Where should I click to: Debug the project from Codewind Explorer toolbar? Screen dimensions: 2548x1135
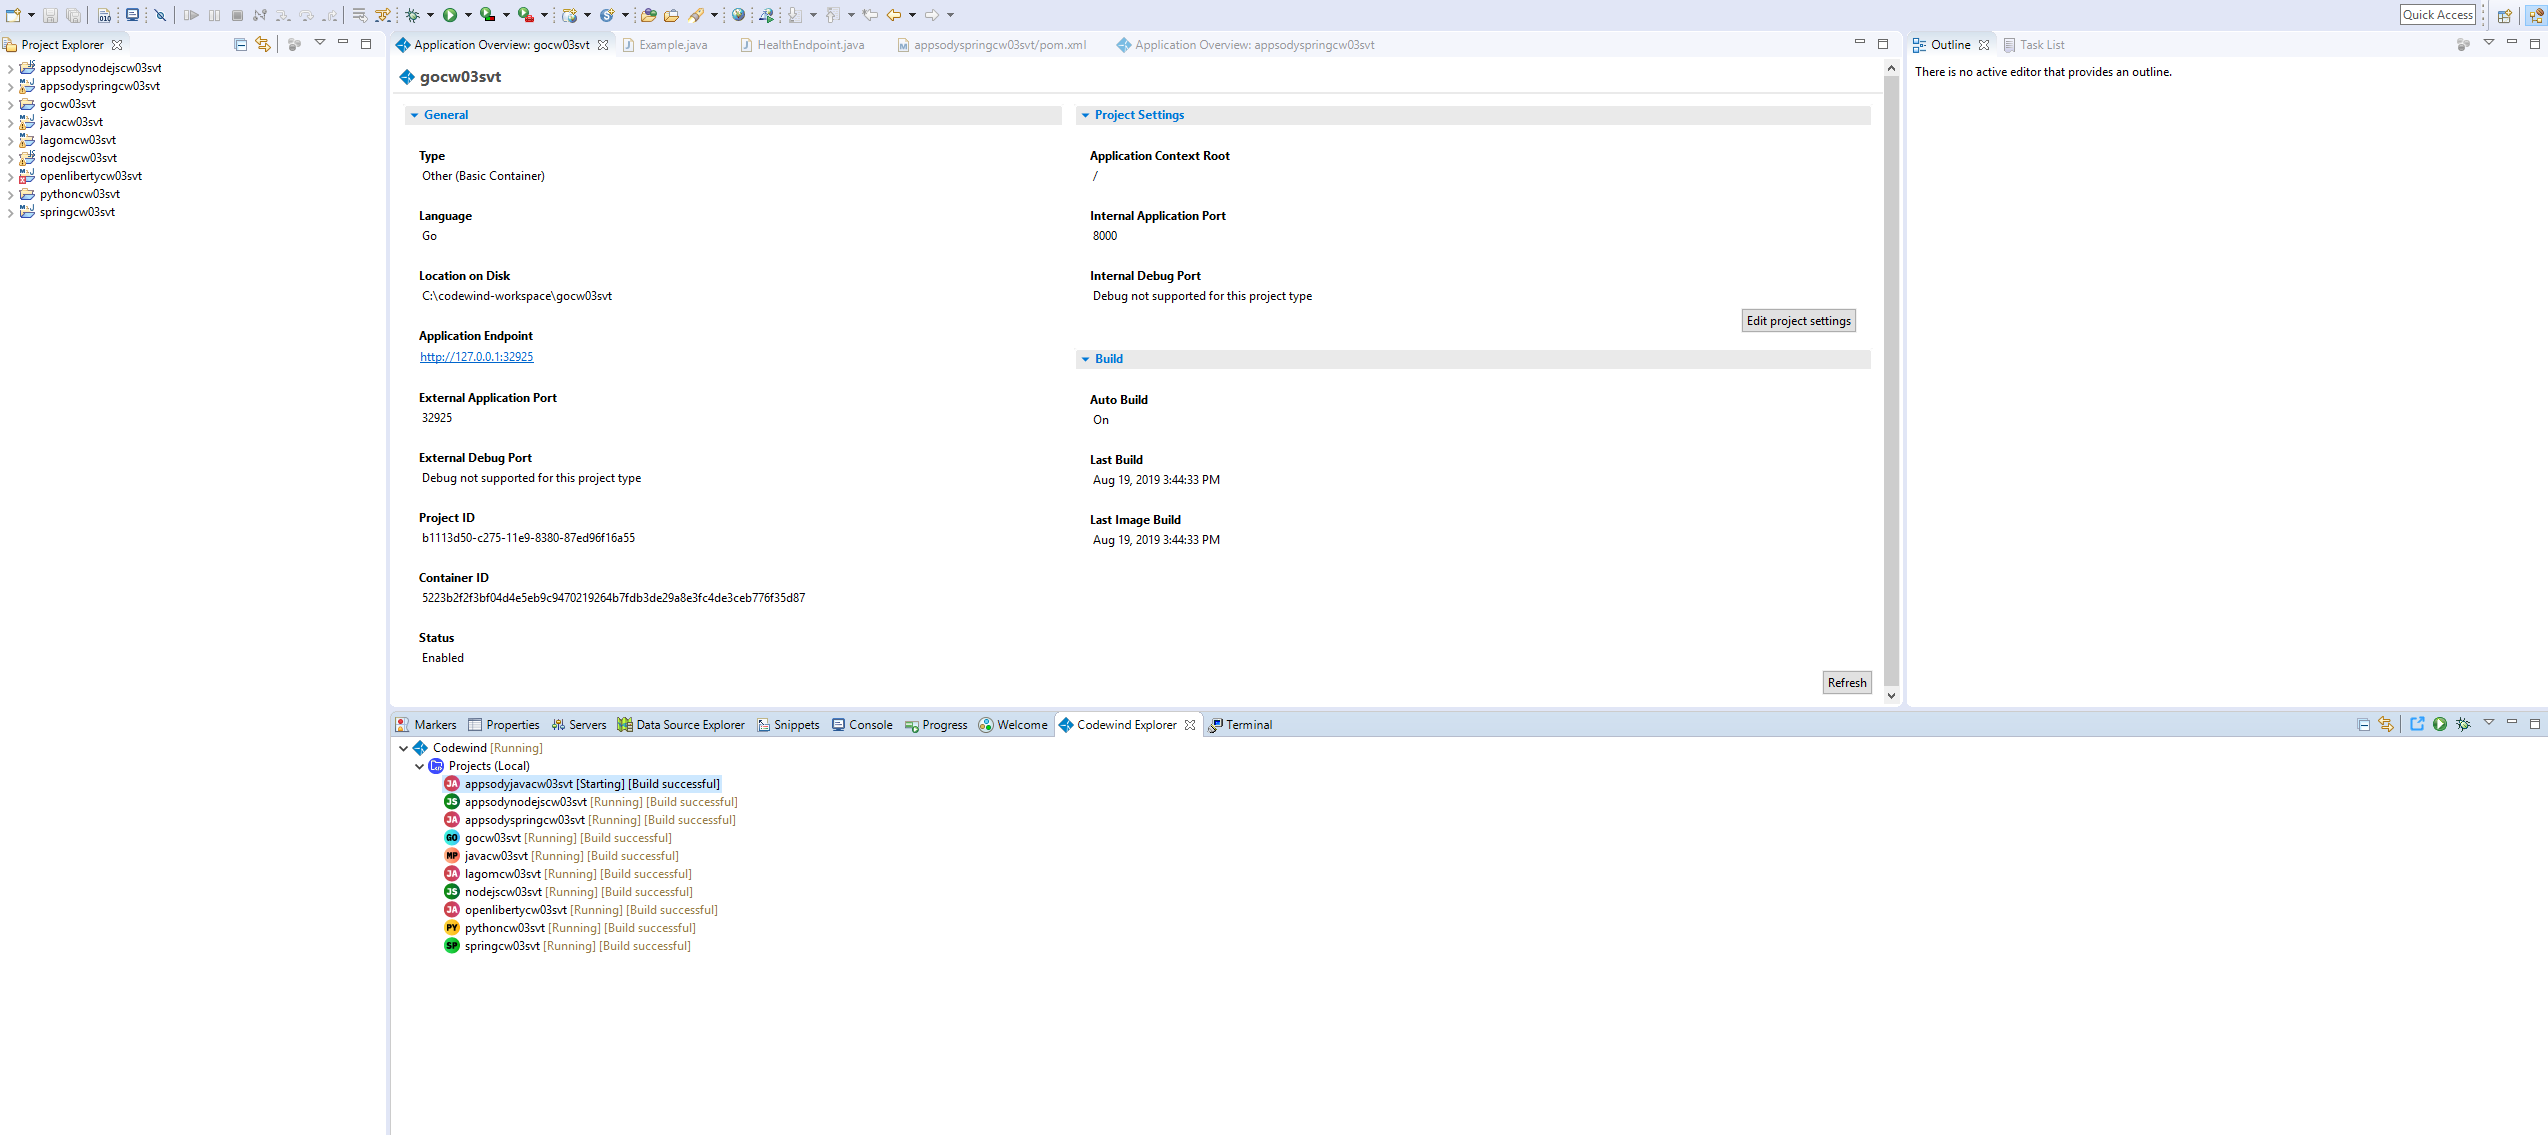(x=2463, y=724)
